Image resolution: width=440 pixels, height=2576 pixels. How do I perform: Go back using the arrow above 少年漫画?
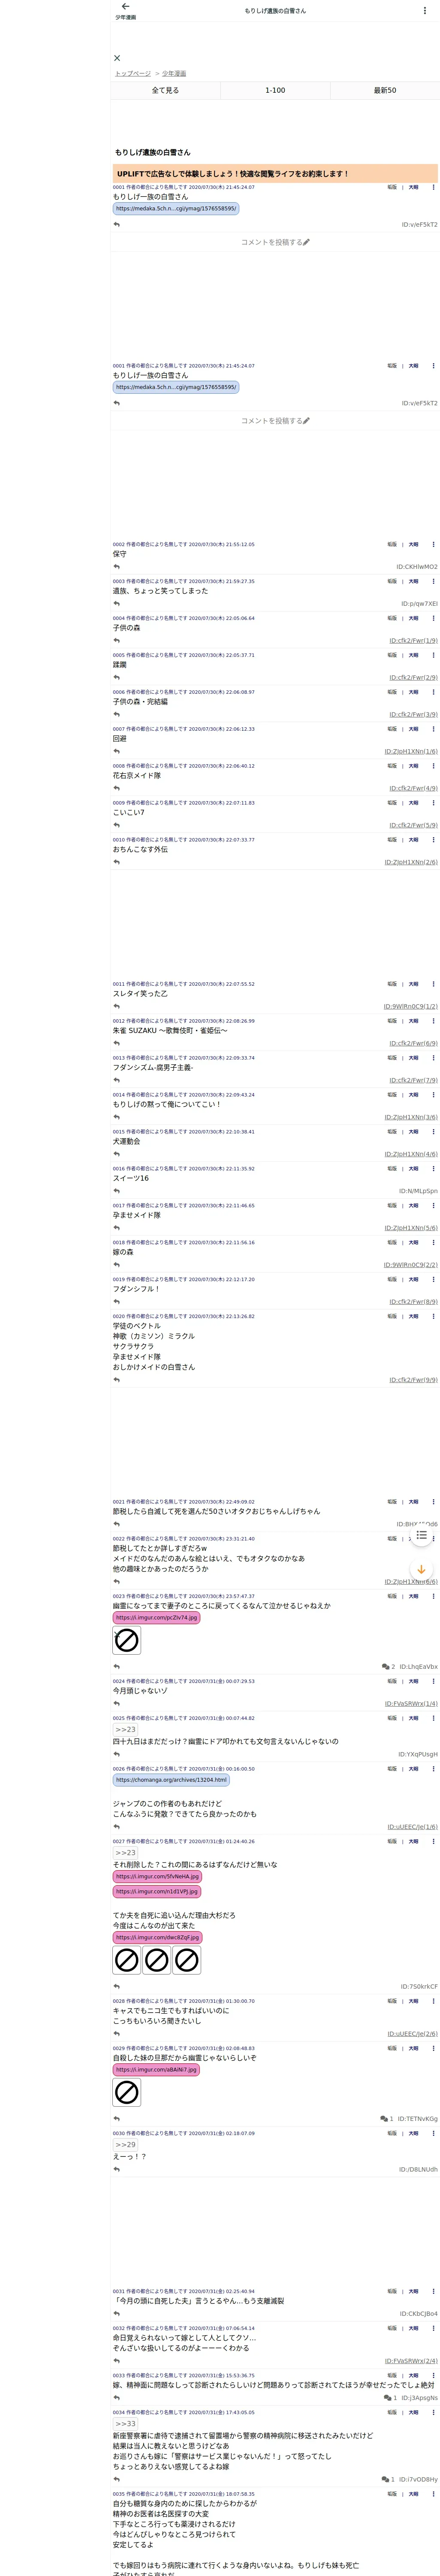pos(125,7)
